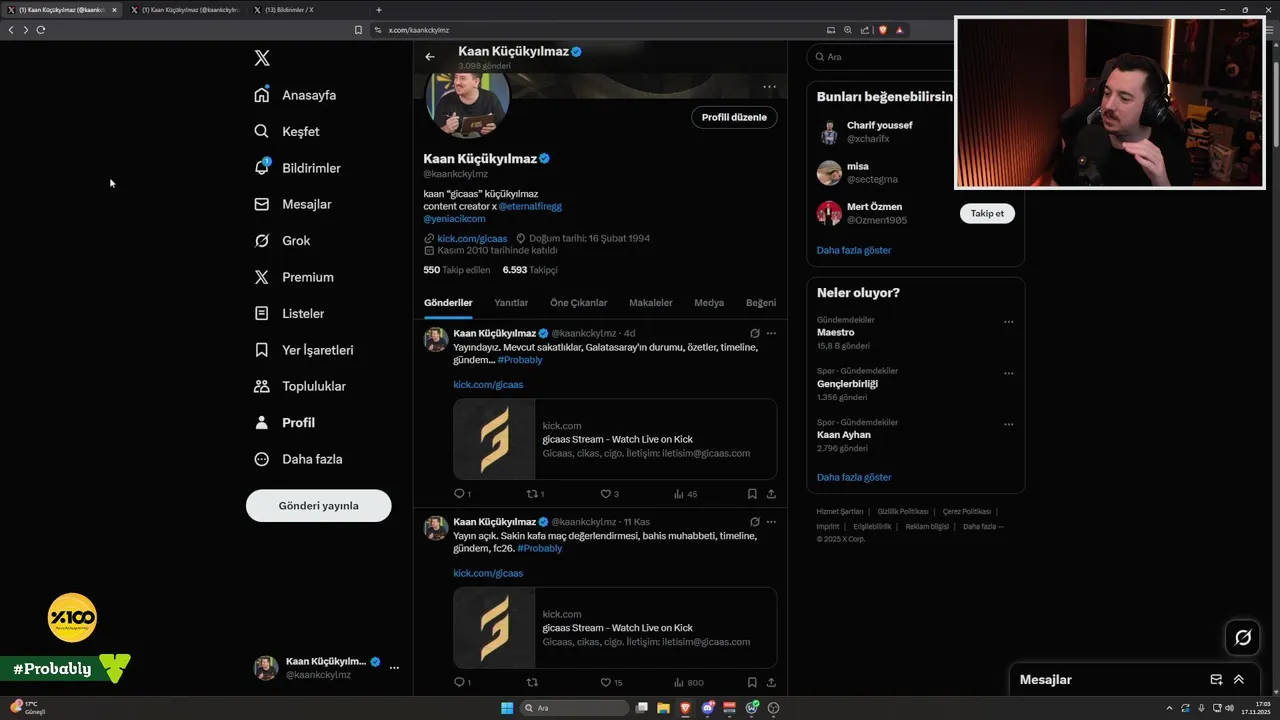Reload the page in browser toolbar
The height and width of the screenshot is (720, 1280).
[x=41, y=30]
